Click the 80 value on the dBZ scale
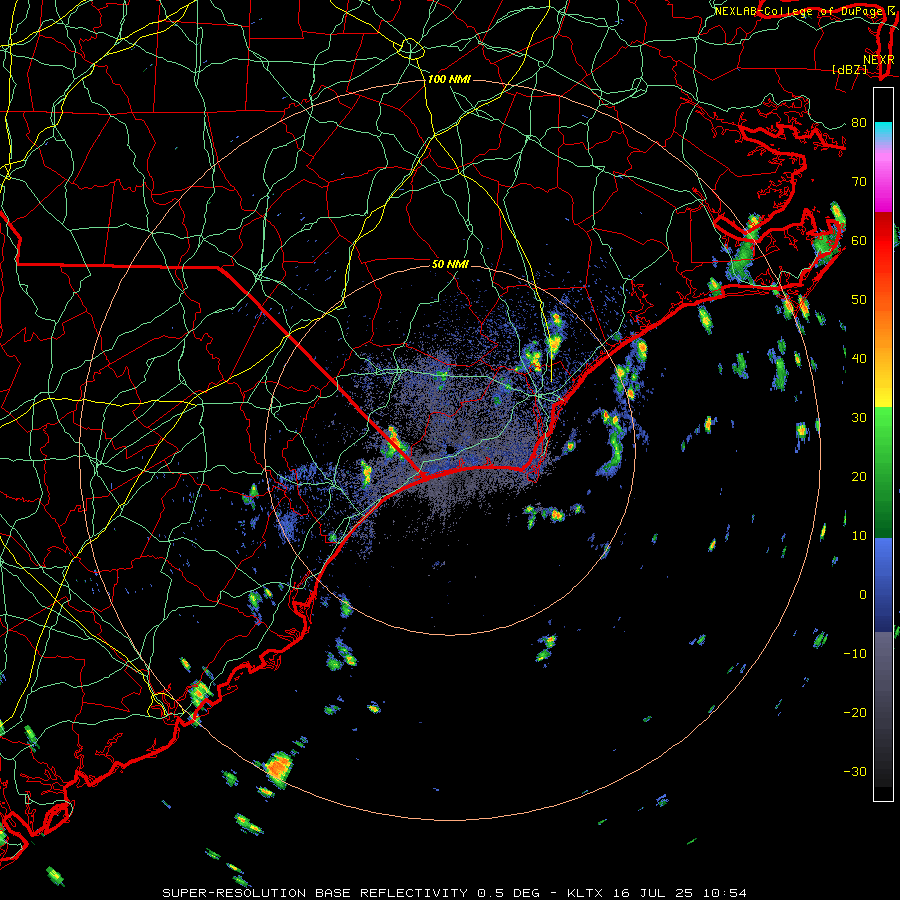 click(859, 122)
